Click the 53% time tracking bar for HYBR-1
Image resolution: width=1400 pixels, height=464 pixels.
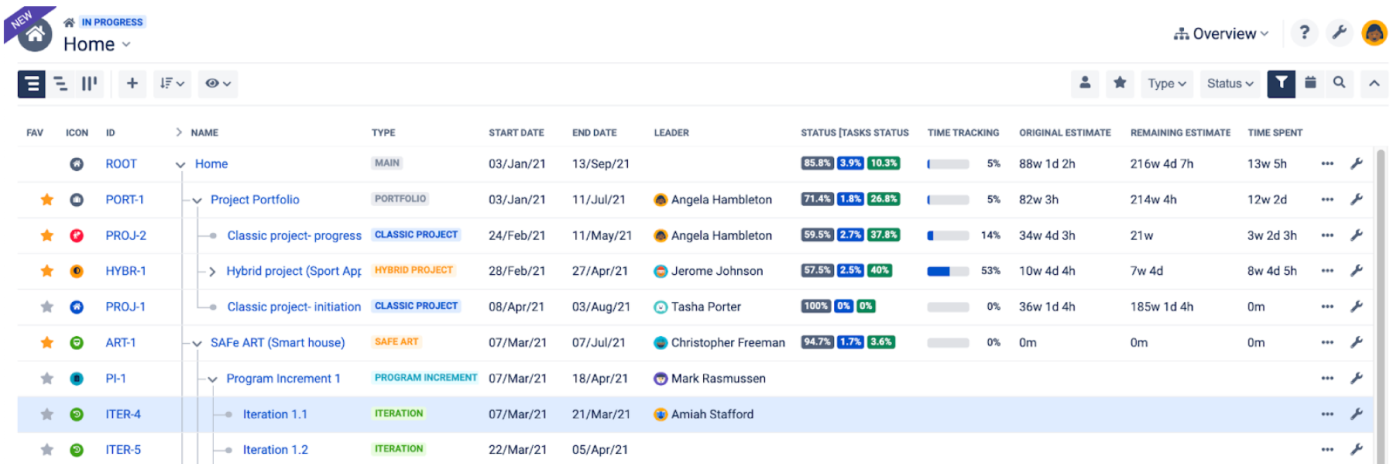(948, 271)
